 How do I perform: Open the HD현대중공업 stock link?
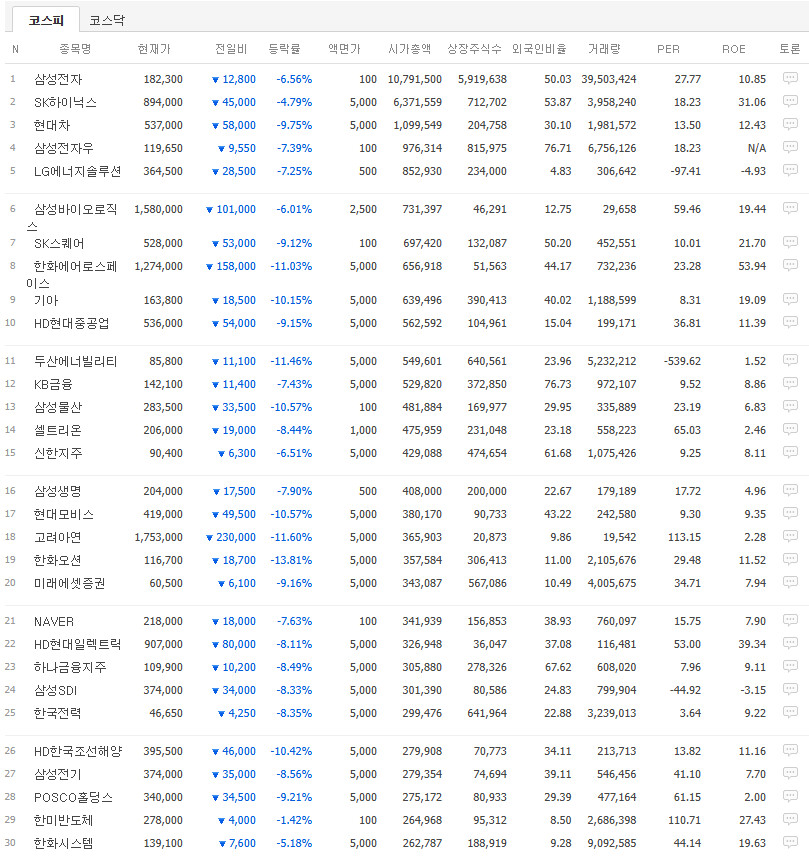coord(72,323)
